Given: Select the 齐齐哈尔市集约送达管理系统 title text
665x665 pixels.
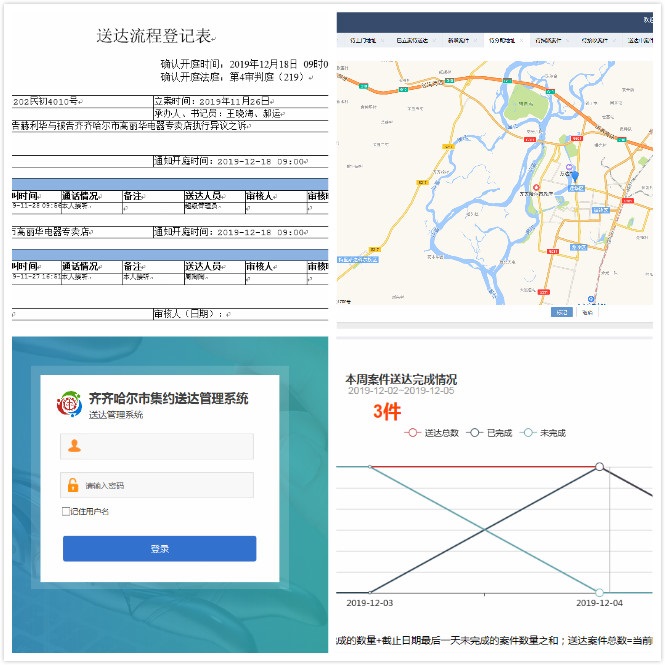Looking at the screenshot, I should click(168, 398).
